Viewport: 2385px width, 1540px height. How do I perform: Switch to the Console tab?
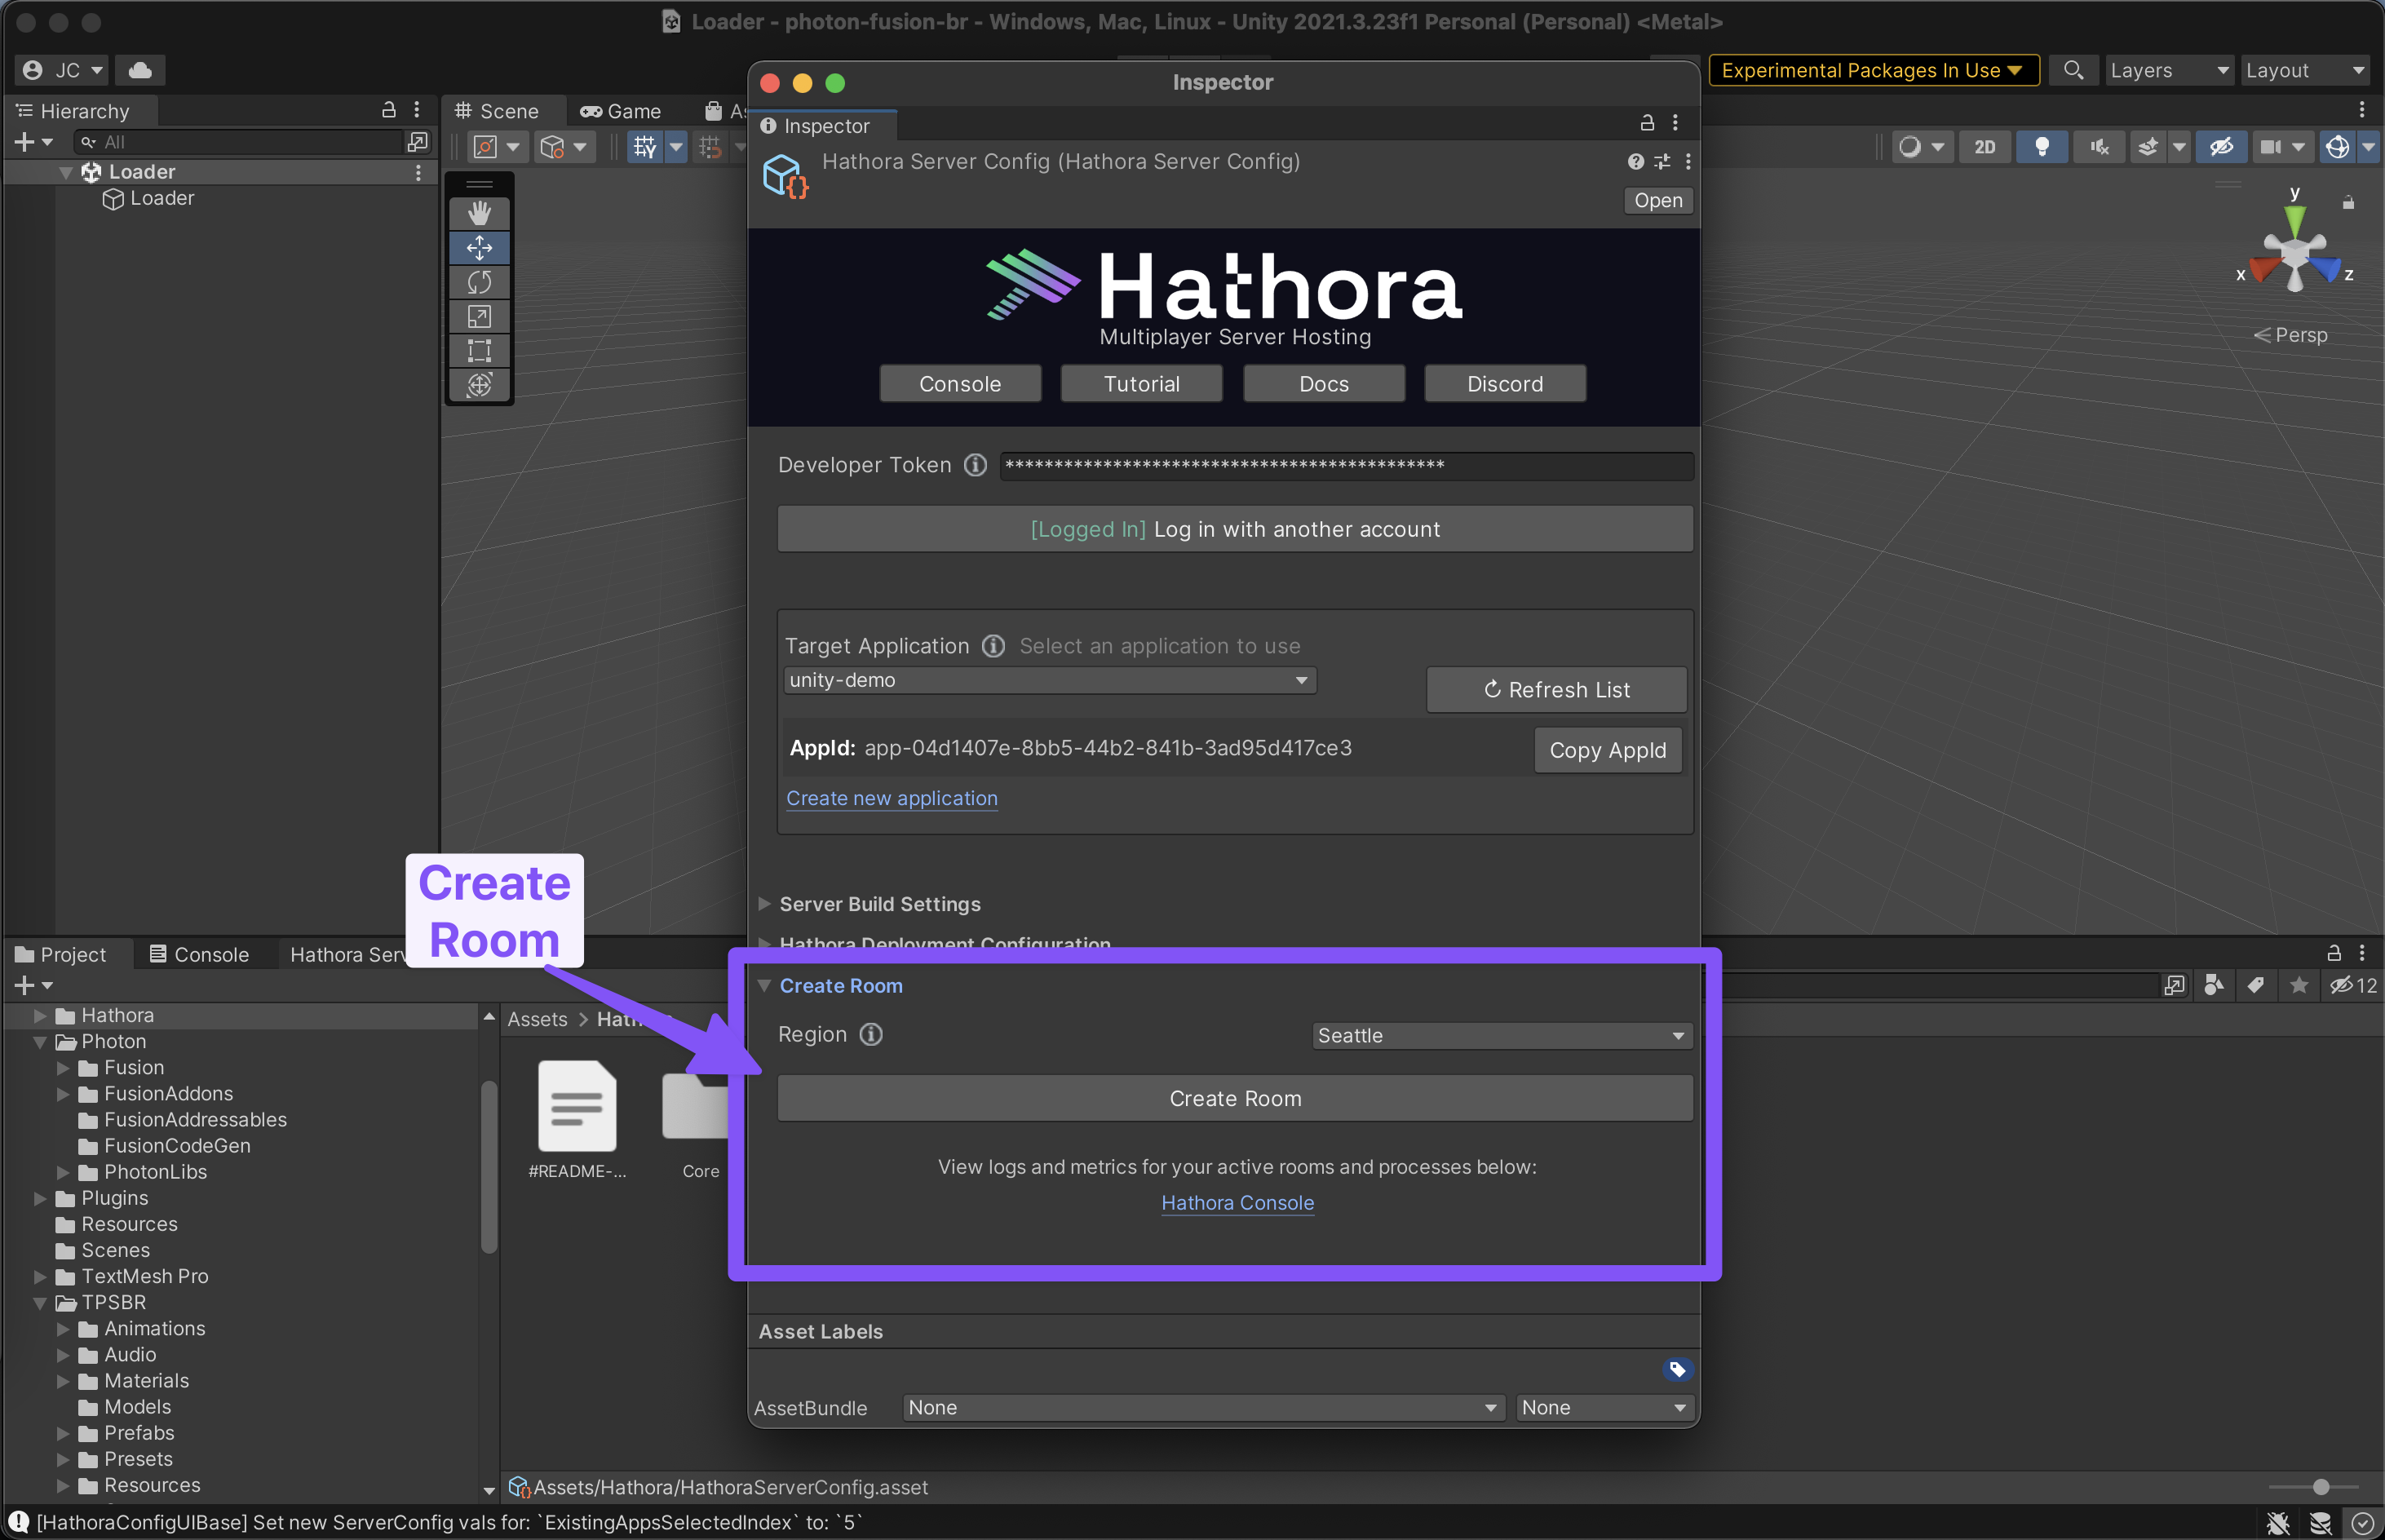200,954
